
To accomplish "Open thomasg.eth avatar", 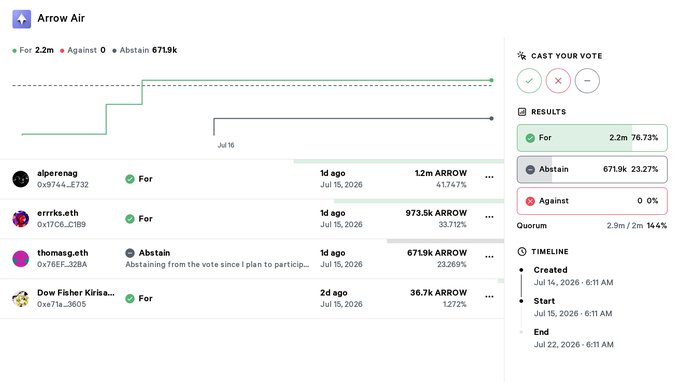I will pyautogui.click(x=20, y=258).
